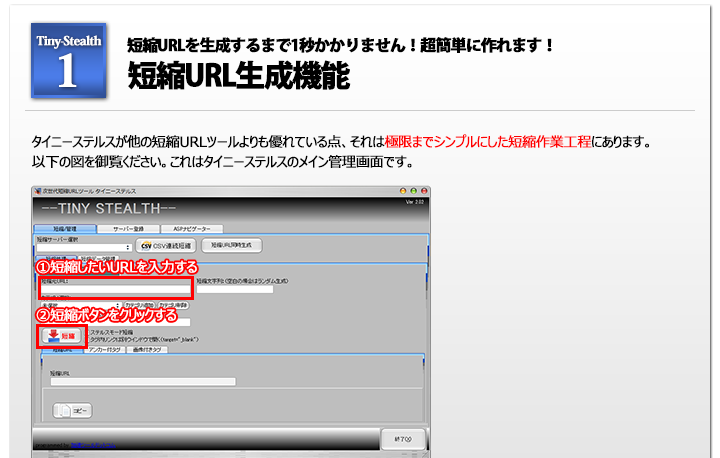Viewport: 720px width, 458px height.
Task: Switch to the アンカー付タグ tab
Action: (x=104, y=350)
